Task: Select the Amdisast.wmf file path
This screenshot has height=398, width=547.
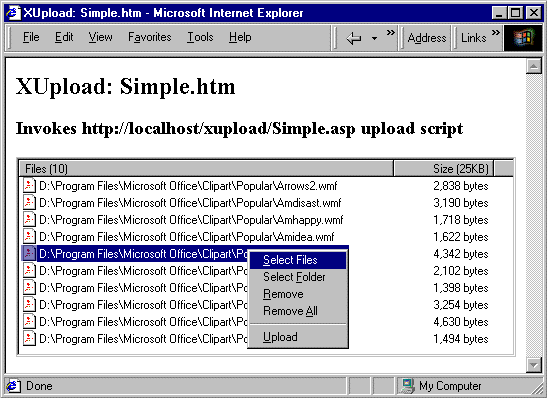Action: [x=190, y=203]
